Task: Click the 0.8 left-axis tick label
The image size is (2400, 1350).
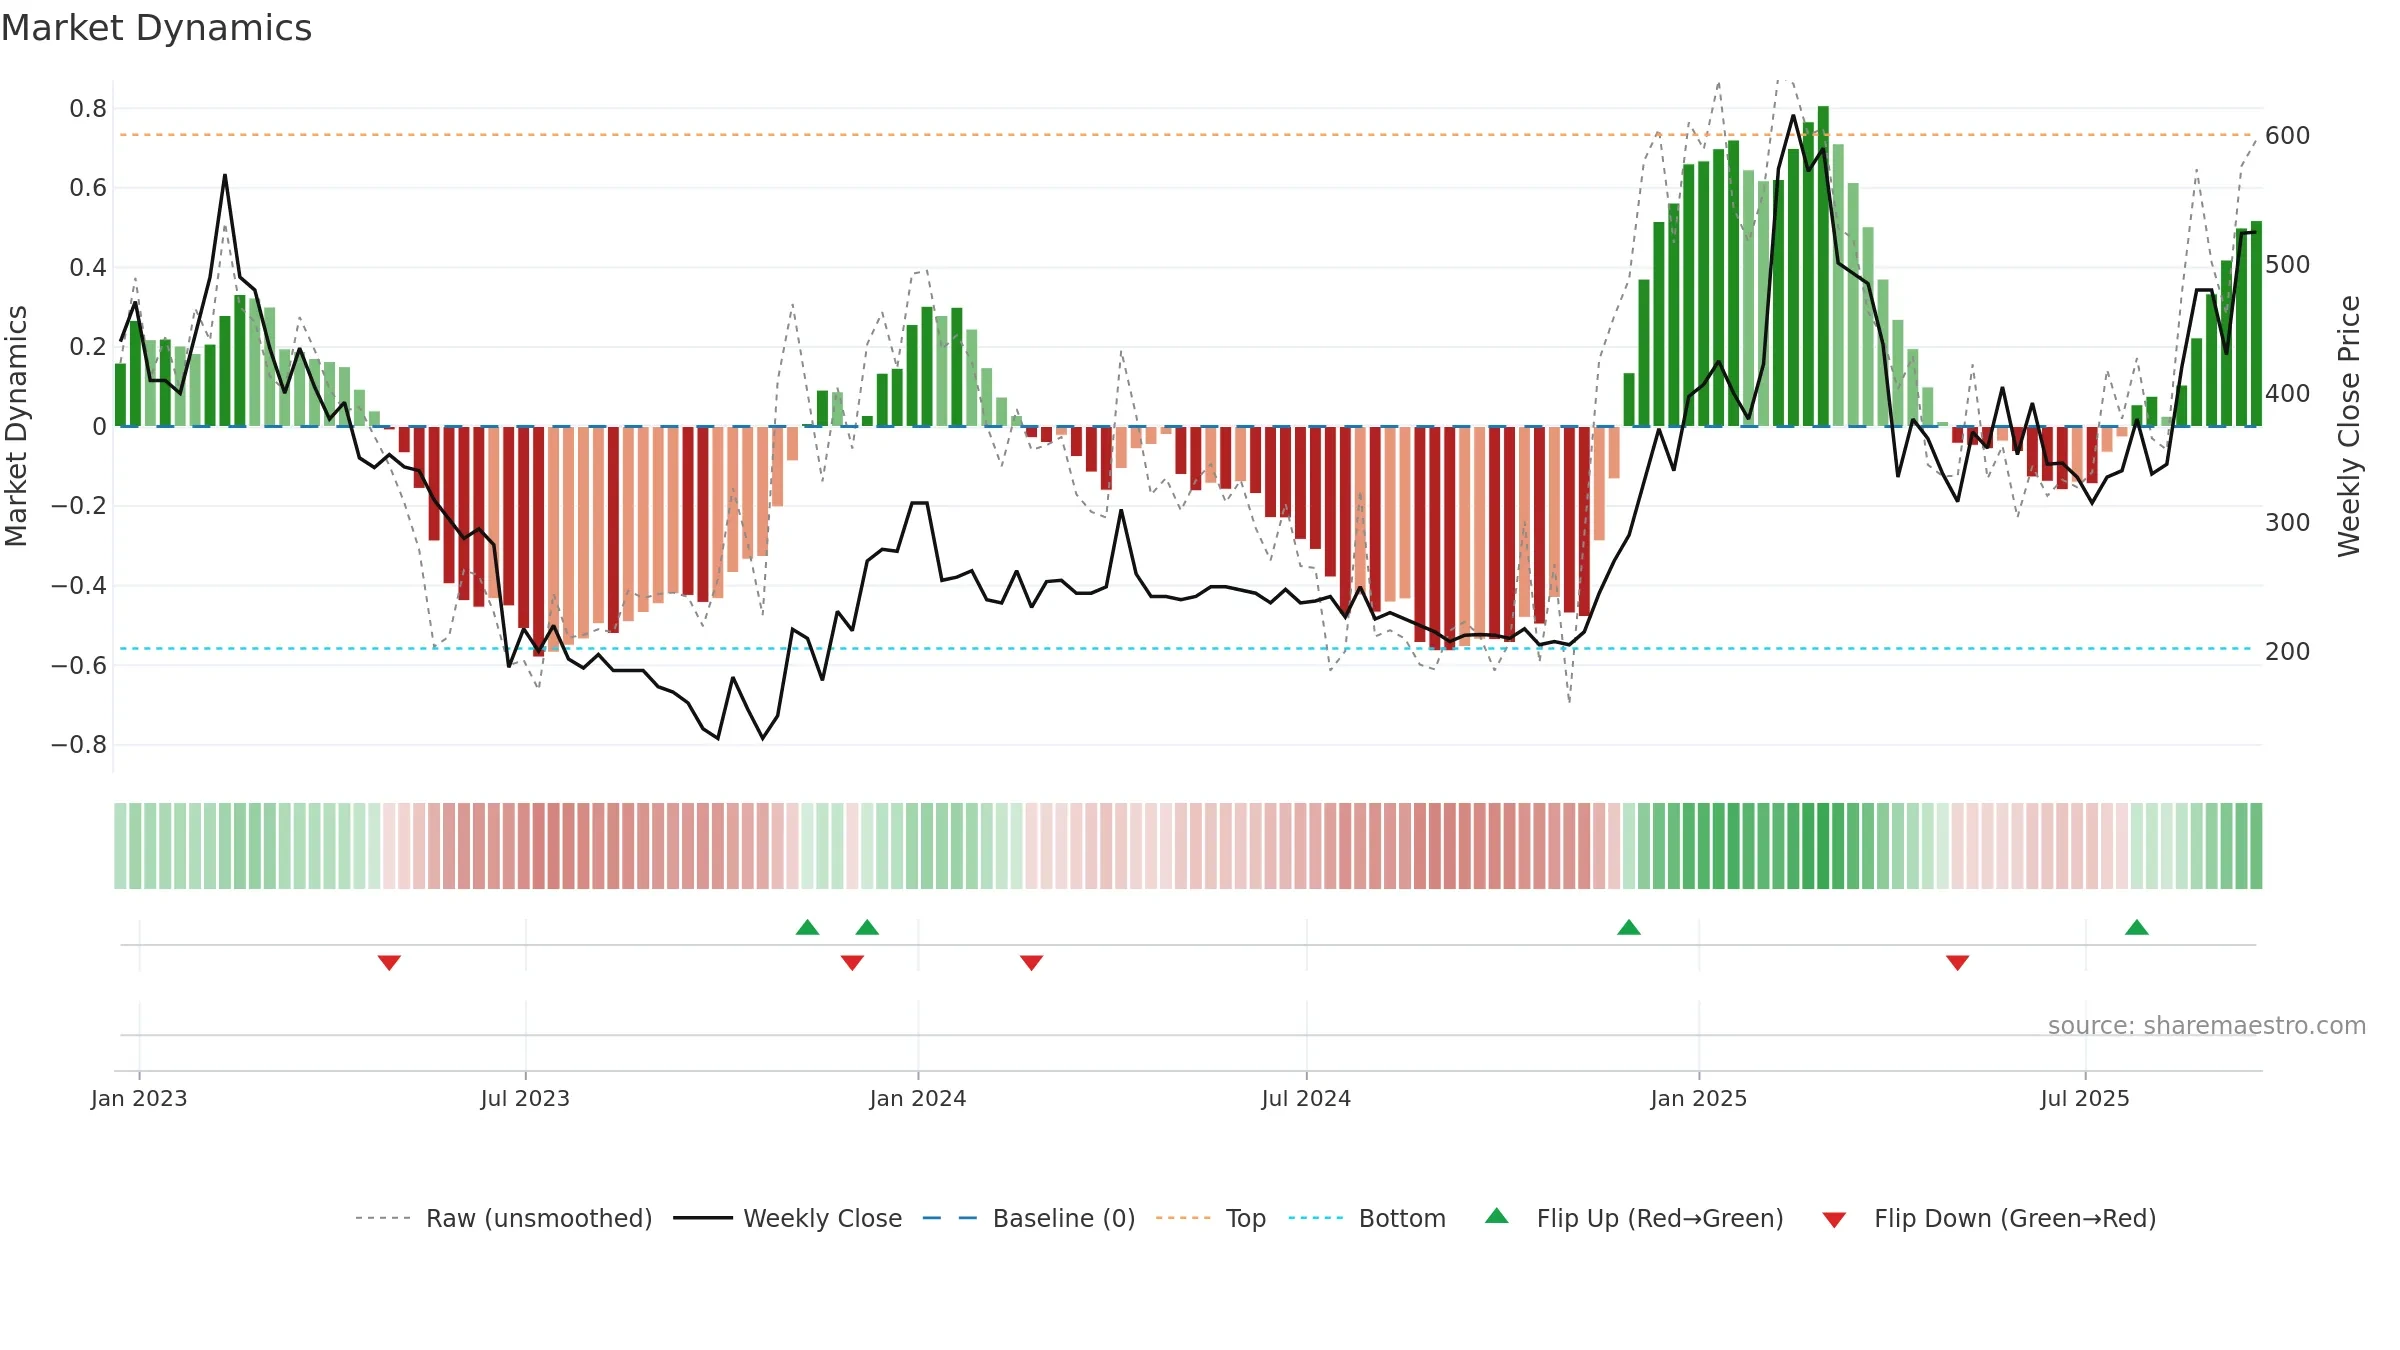Action: click(88, 109)
